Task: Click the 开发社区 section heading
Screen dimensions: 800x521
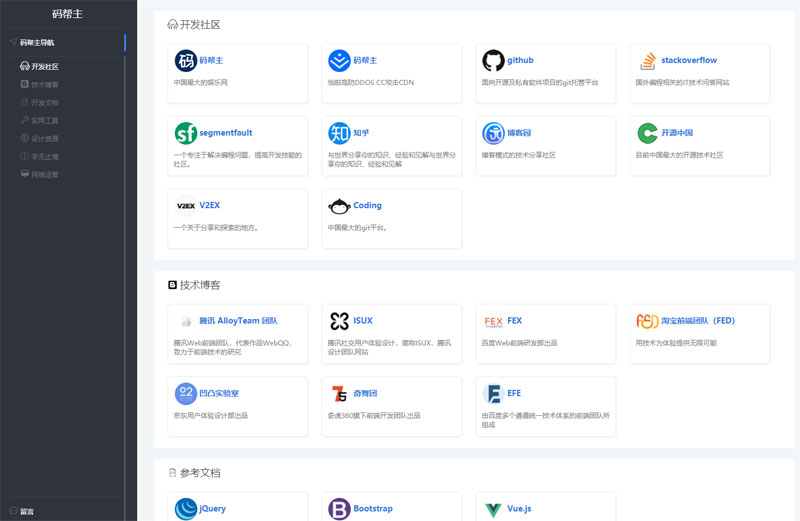Action: click(200, 24)
